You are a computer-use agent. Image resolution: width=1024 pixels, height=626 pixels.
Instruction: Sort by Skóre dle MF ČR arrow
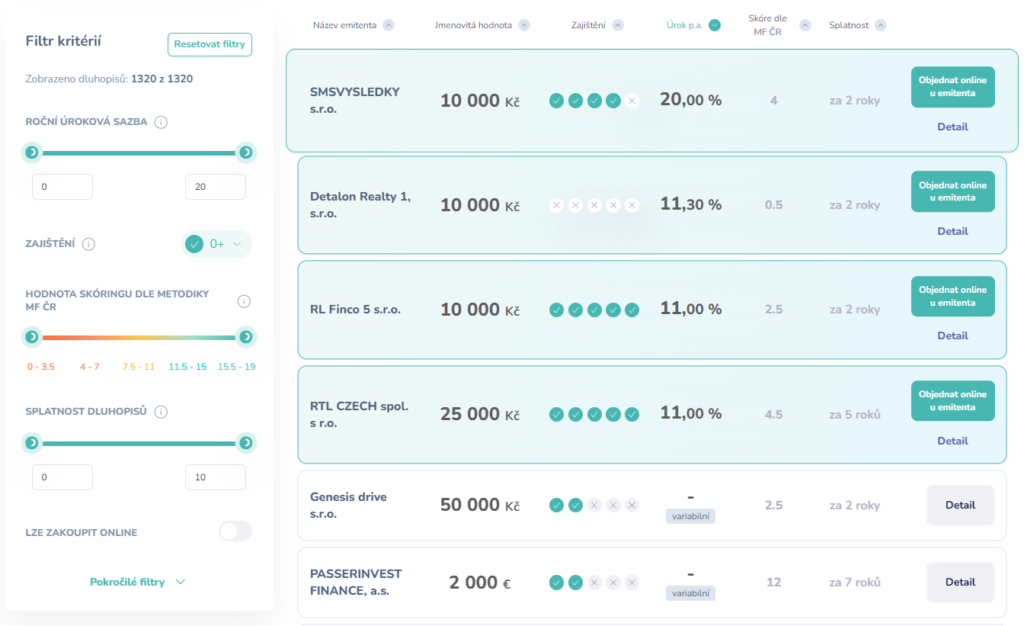(804, 25)
